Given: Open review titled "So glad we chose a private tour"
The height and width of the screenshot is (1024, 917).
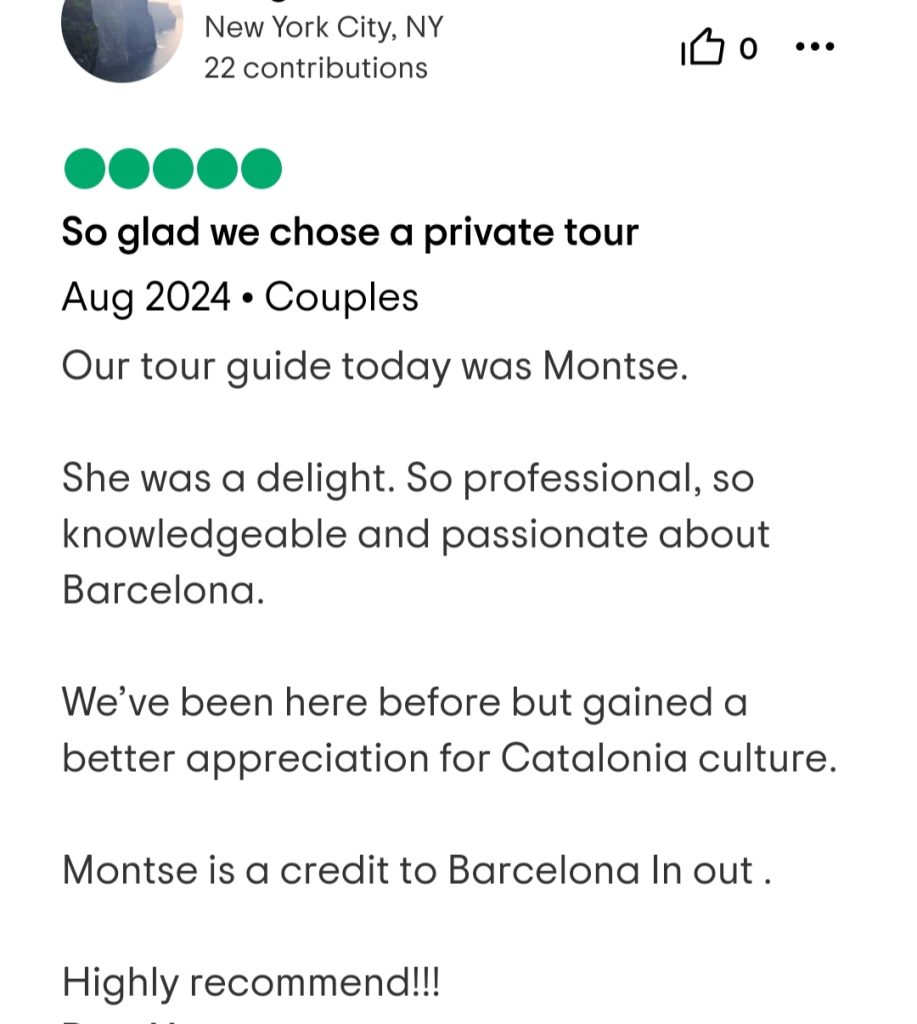Looking at the screenshot, I should tap(350, 233).
